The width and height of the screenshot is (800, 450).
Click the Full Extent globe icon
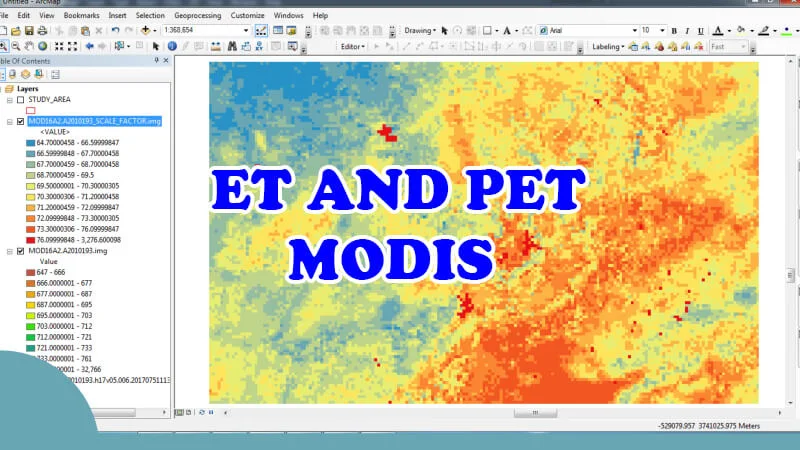click(42, 46)
